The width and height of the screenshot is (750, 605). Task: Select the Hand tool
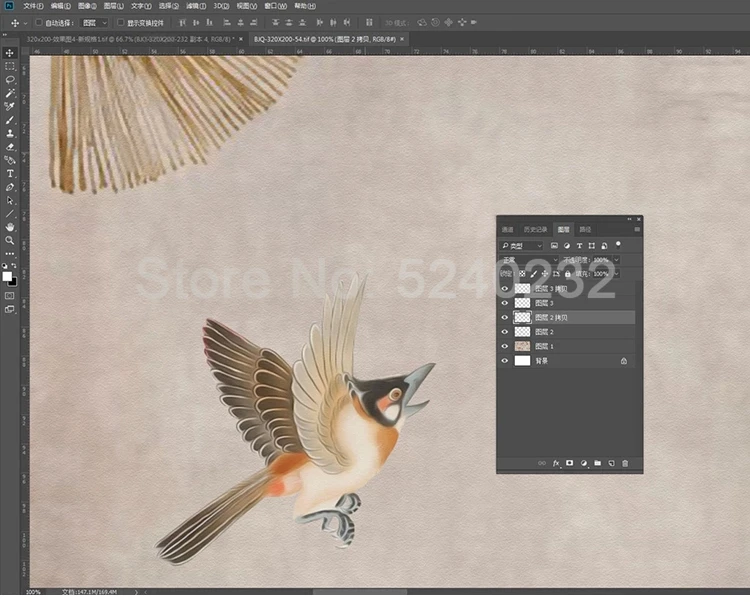[10, 227]
